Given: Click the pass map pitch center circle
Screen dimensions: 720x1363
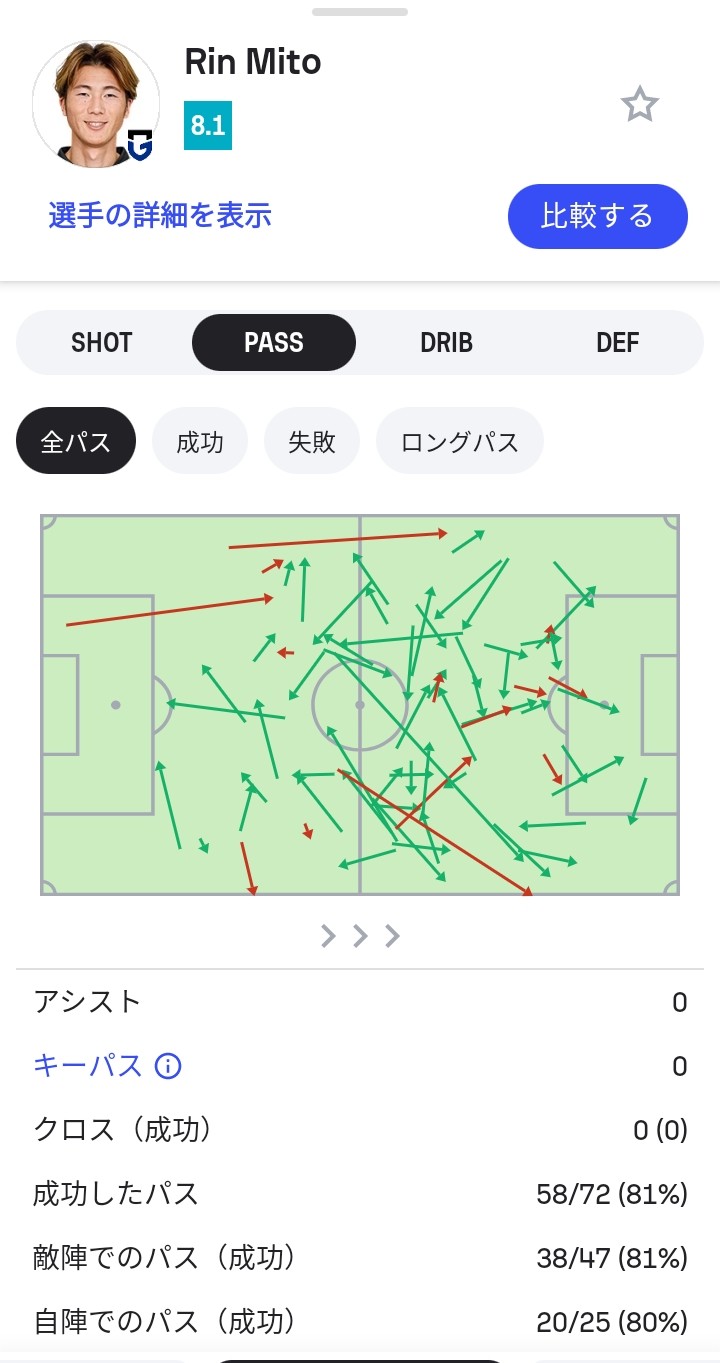Looking at the screenshot, I should pyautogui.click(x=360, y=705).
